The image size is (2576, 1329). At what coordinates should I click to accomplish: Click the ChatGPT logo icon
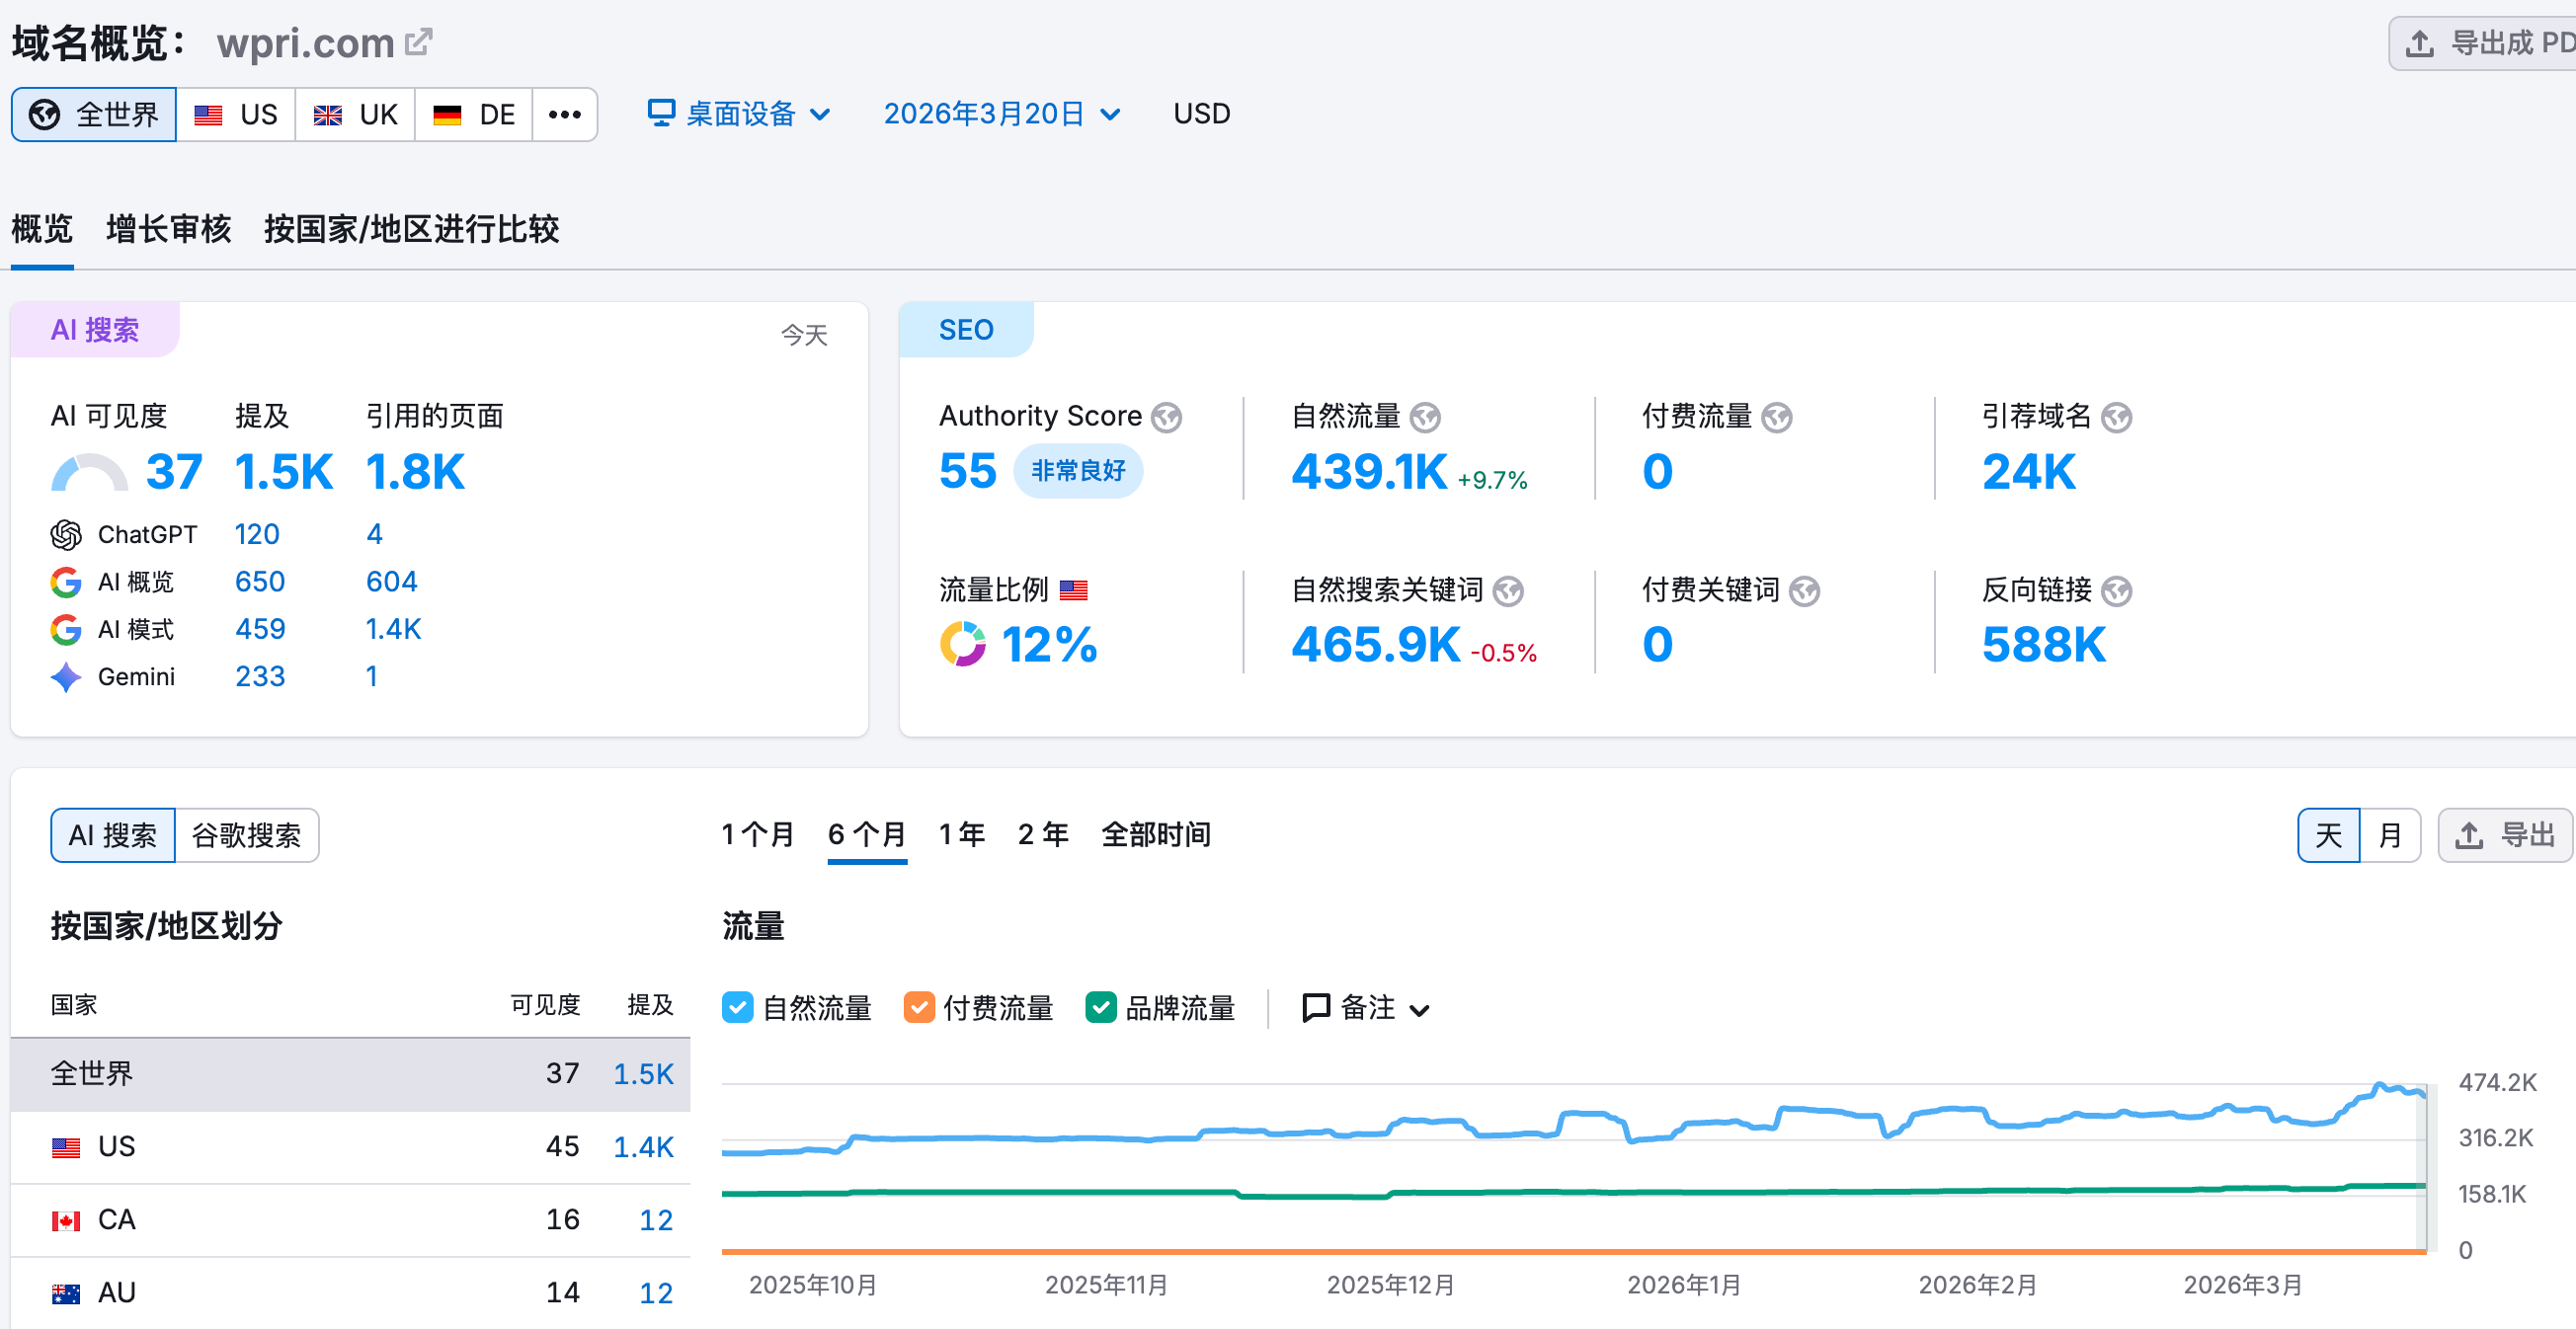tap(66, 535)
